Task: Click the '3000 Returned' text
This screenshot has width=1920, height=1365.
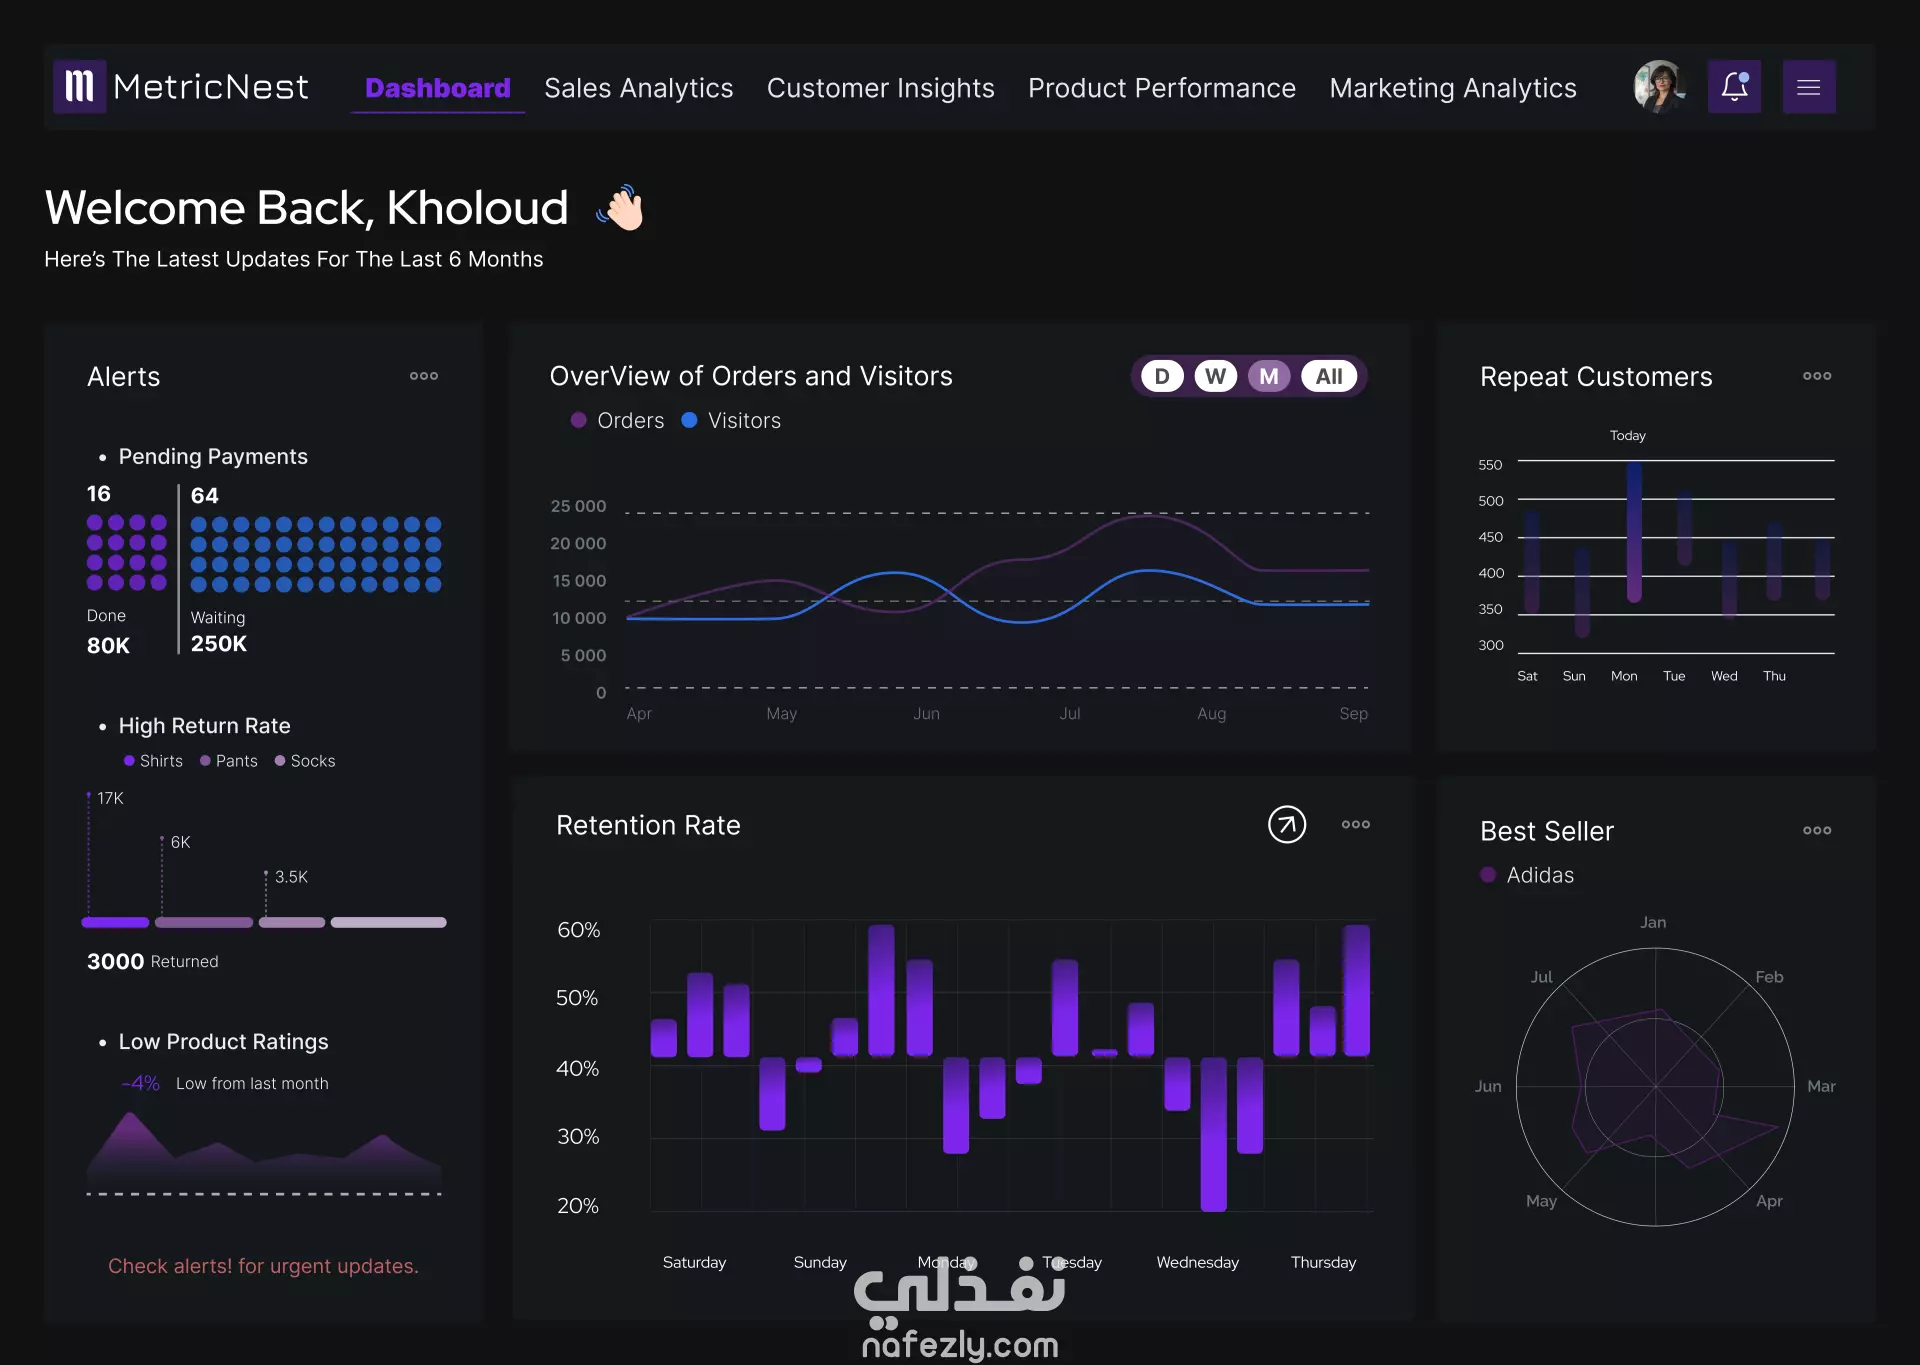Action: 152,961
